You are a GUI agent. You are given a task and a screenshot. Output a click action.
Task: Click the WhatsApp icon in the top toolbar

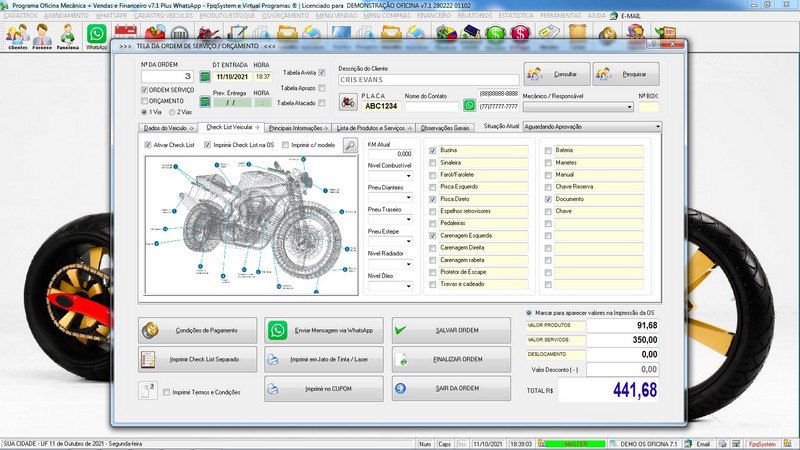[x=97, y=35]
